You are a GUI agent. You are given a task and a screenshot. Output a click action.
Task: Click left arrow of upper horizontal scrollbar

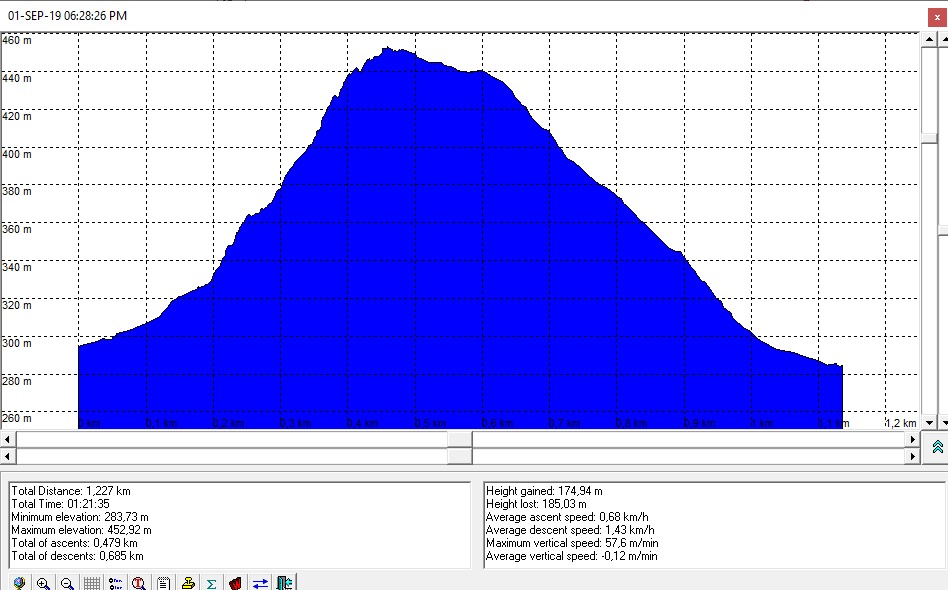[9, 439]
